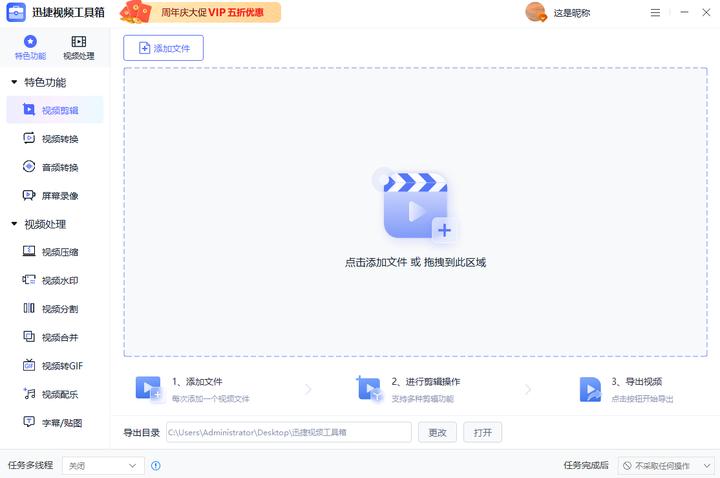Click the 添加文件 button

click(x=163, y=48)
